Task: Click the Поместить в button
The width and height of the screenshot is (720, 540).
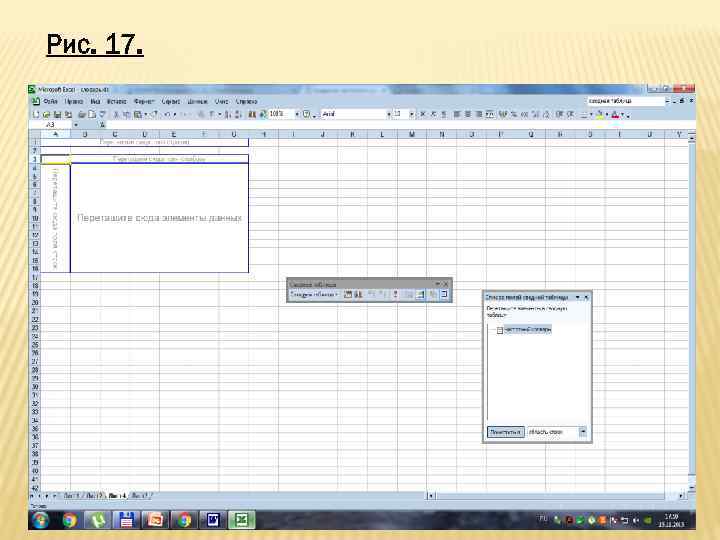Action: click(x=505, y=432)
